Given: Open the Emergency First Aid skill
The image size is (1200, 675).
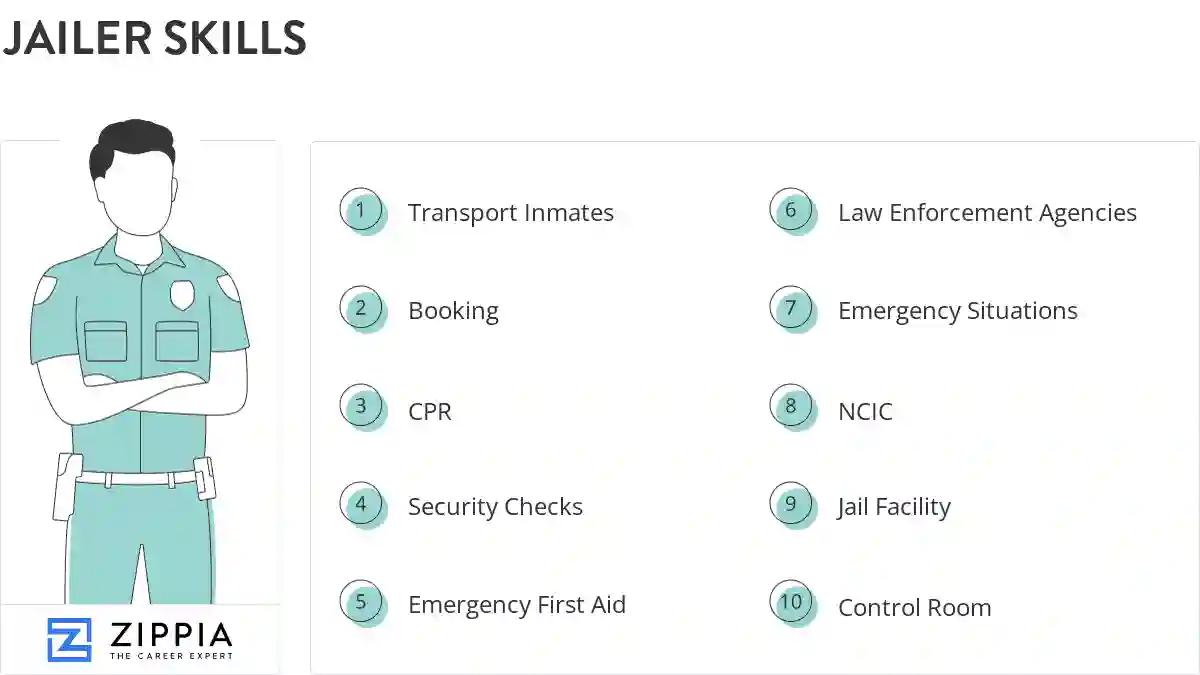Looking at the screenshot, I should [516, 605].
